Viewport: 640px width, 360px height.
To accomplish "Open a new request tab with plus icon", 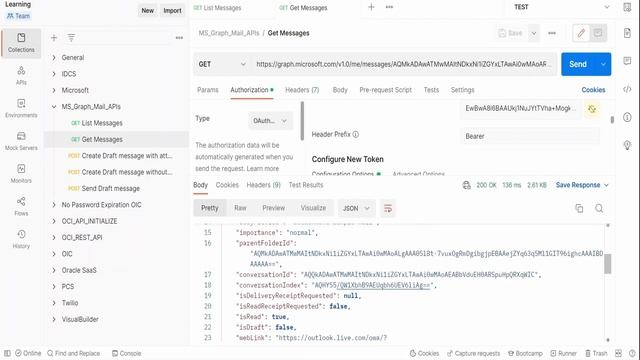I will coord(371,7).
